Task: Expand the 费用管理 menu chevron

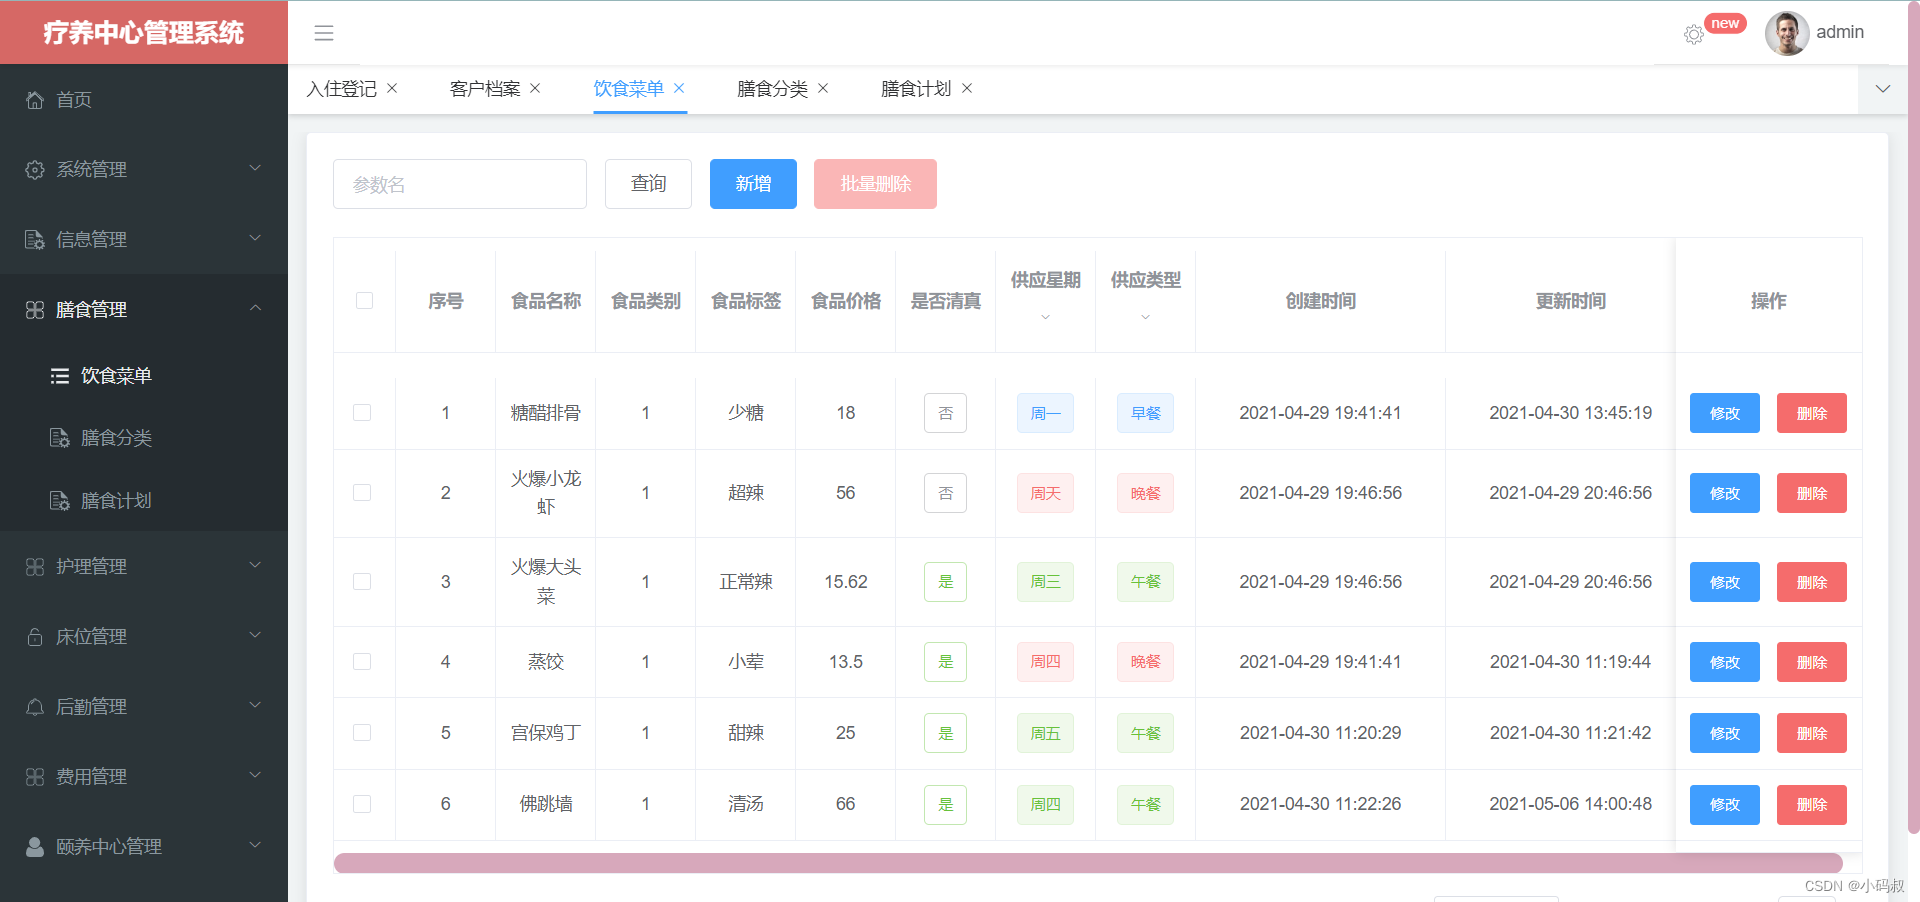Action: tap(255, 775)
